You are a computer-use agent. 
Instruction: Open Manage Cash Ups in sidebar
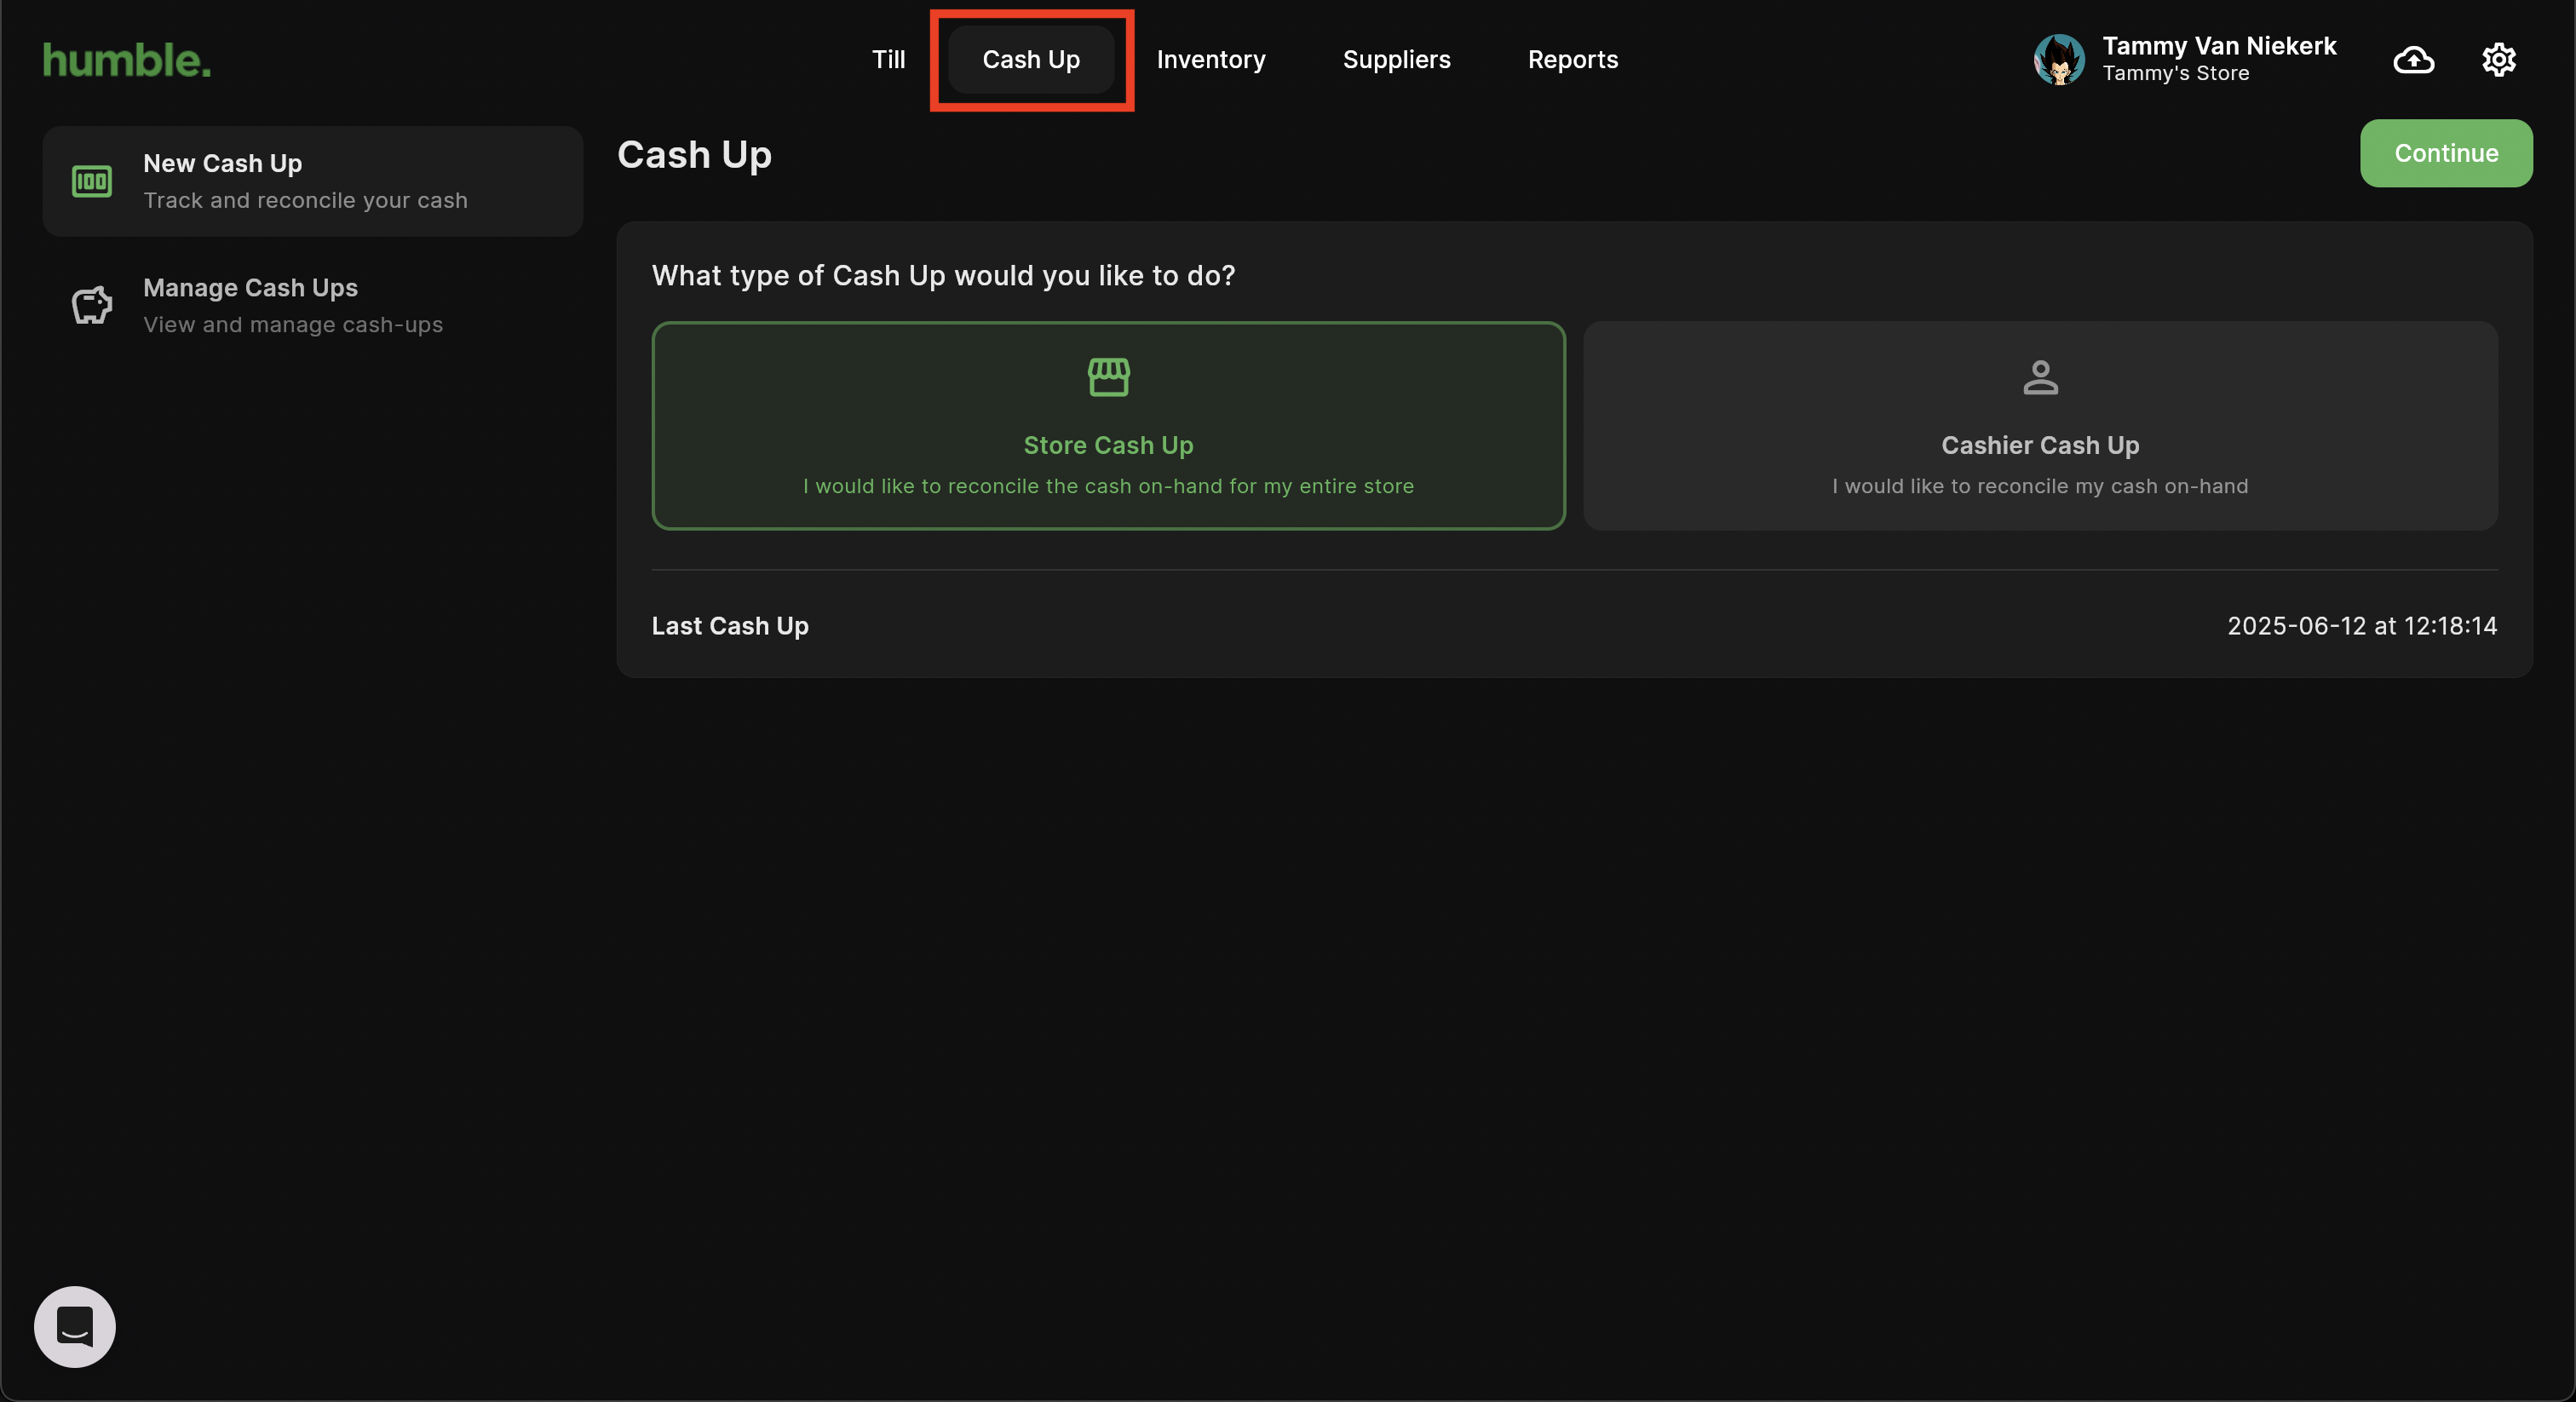click(313, 305)
